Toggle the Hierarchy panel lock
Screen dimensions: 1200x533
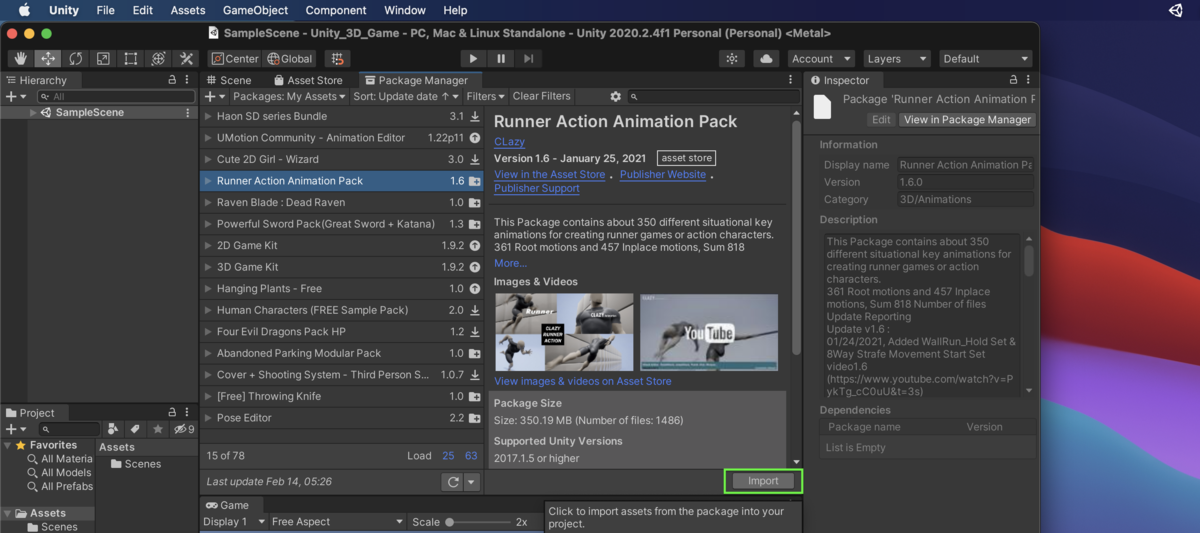pyautogui.click(x=172, y=80)
